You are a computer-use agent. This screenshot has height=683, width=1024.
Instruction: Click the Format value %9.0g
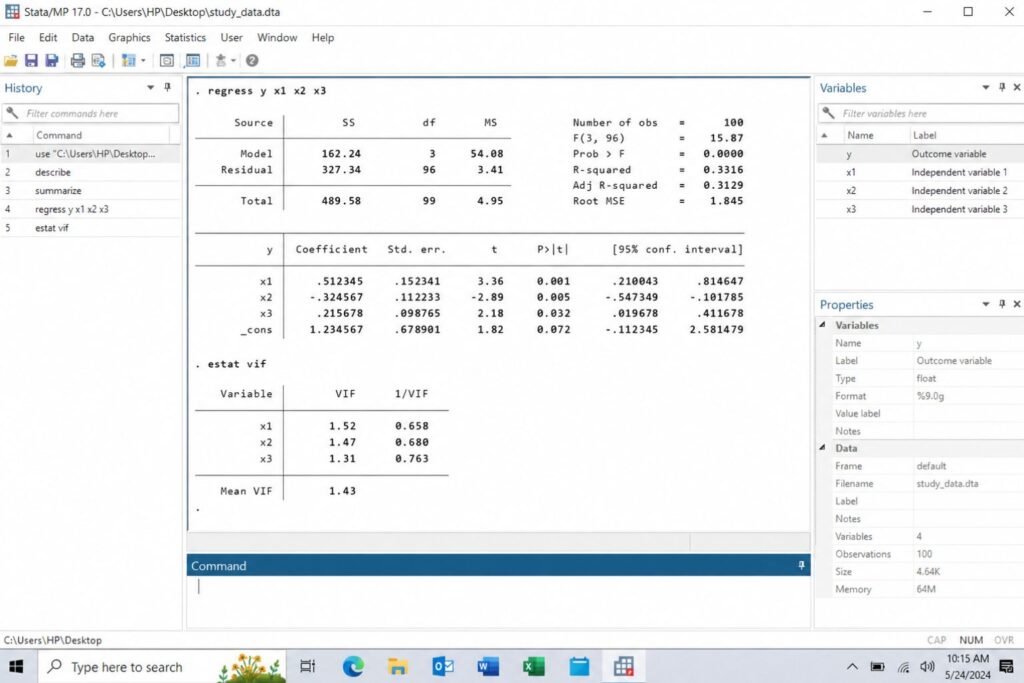[930, 396]
